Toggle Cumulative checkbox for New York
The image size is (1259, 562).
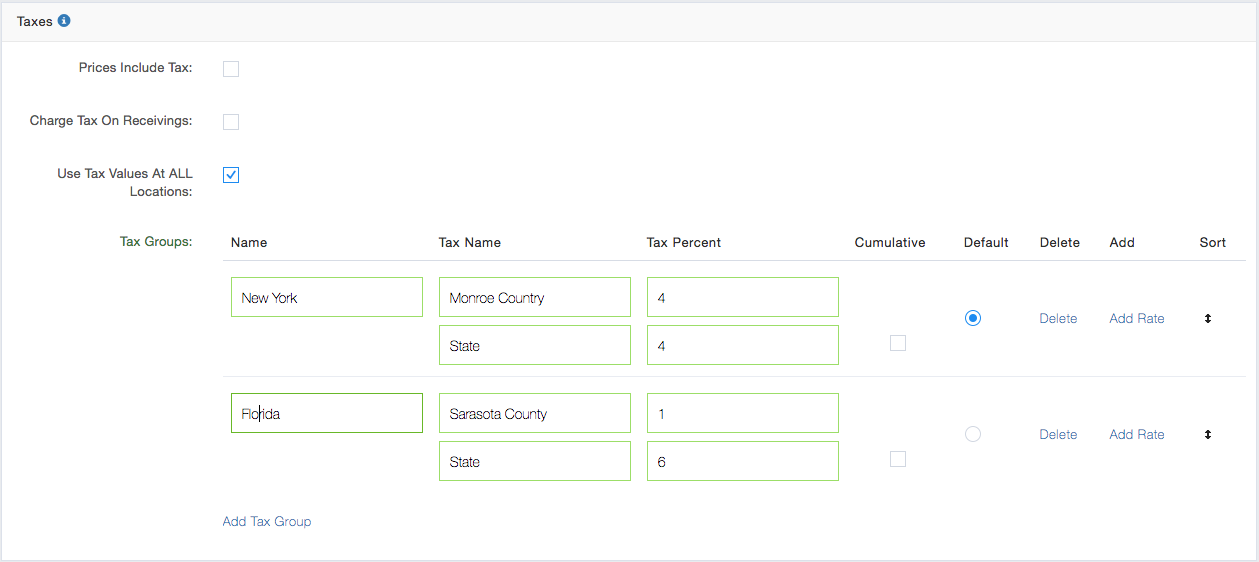tap(898, 343)
